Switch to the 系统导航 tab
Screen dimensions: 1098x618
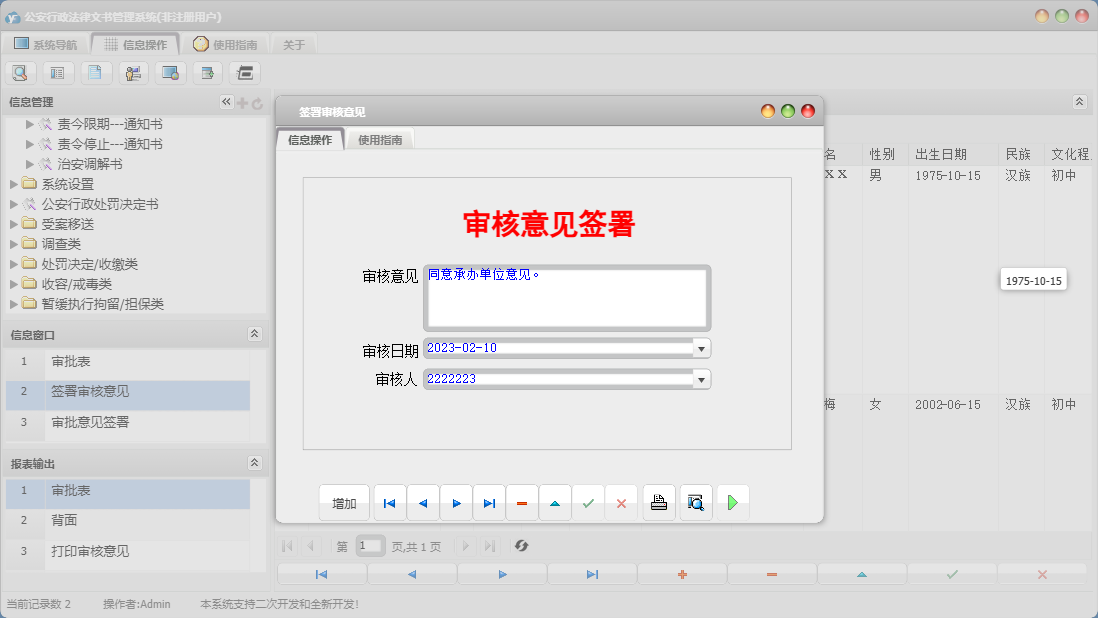tap(45, 43)
